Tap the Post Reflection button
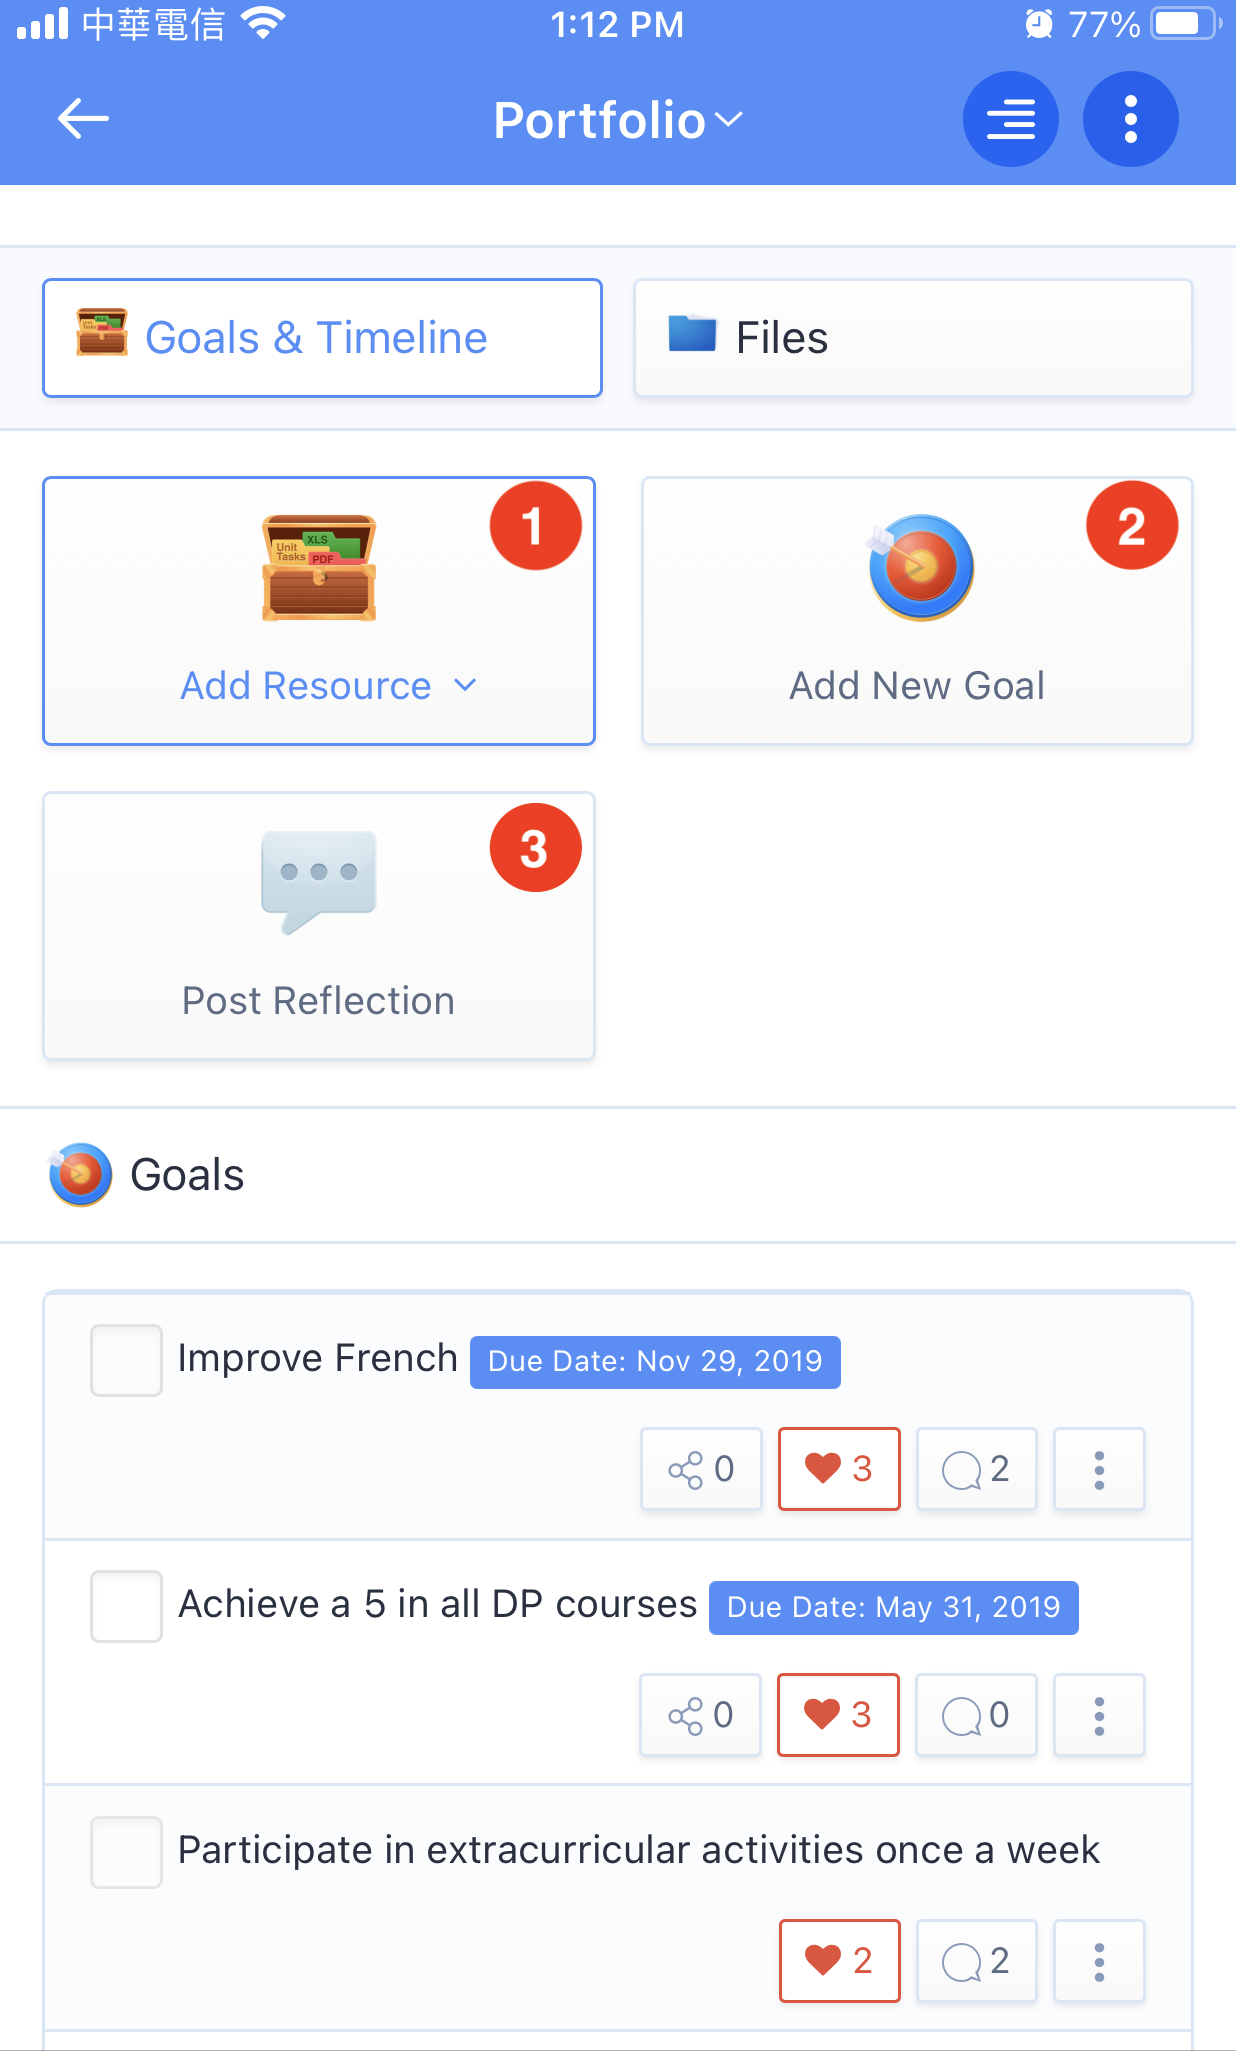The height and width of the screenshot is (2054, 1236). click(x=319, y=926)
